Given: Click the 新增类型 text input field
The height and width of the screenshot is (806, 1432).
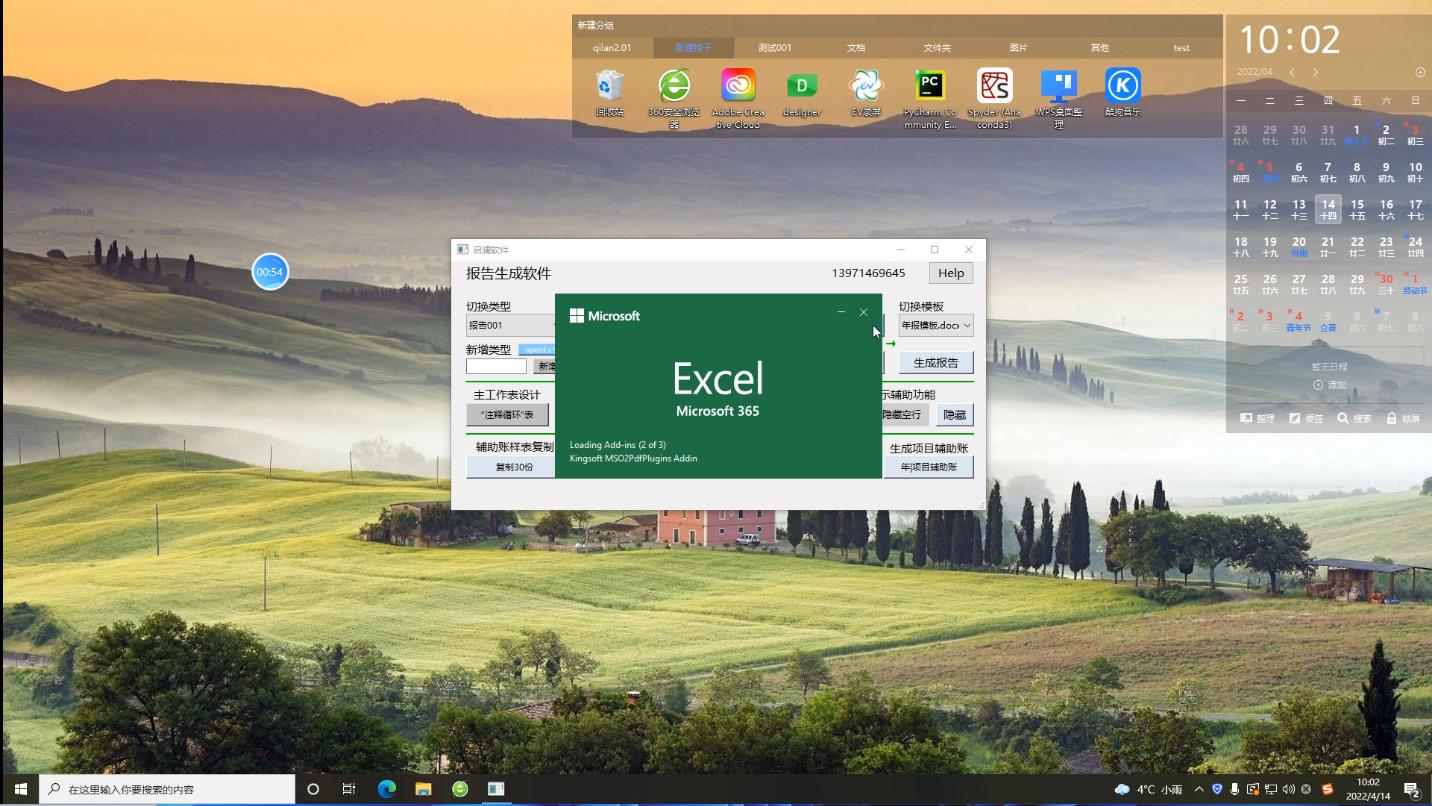Looking at the screenshot, I should click(496, 366).
